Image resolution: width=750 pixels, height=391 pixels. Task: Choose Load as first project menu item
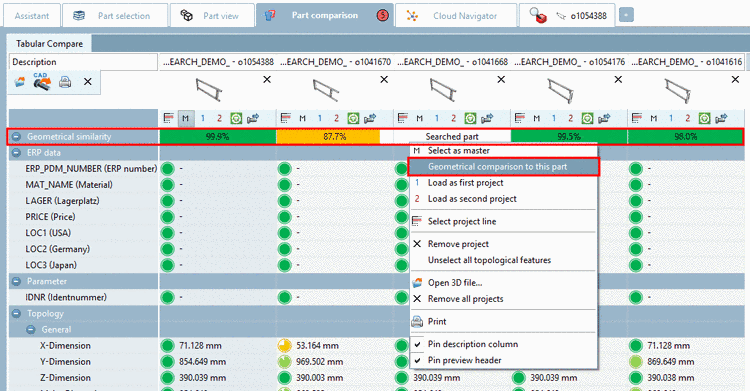[504, 183]
